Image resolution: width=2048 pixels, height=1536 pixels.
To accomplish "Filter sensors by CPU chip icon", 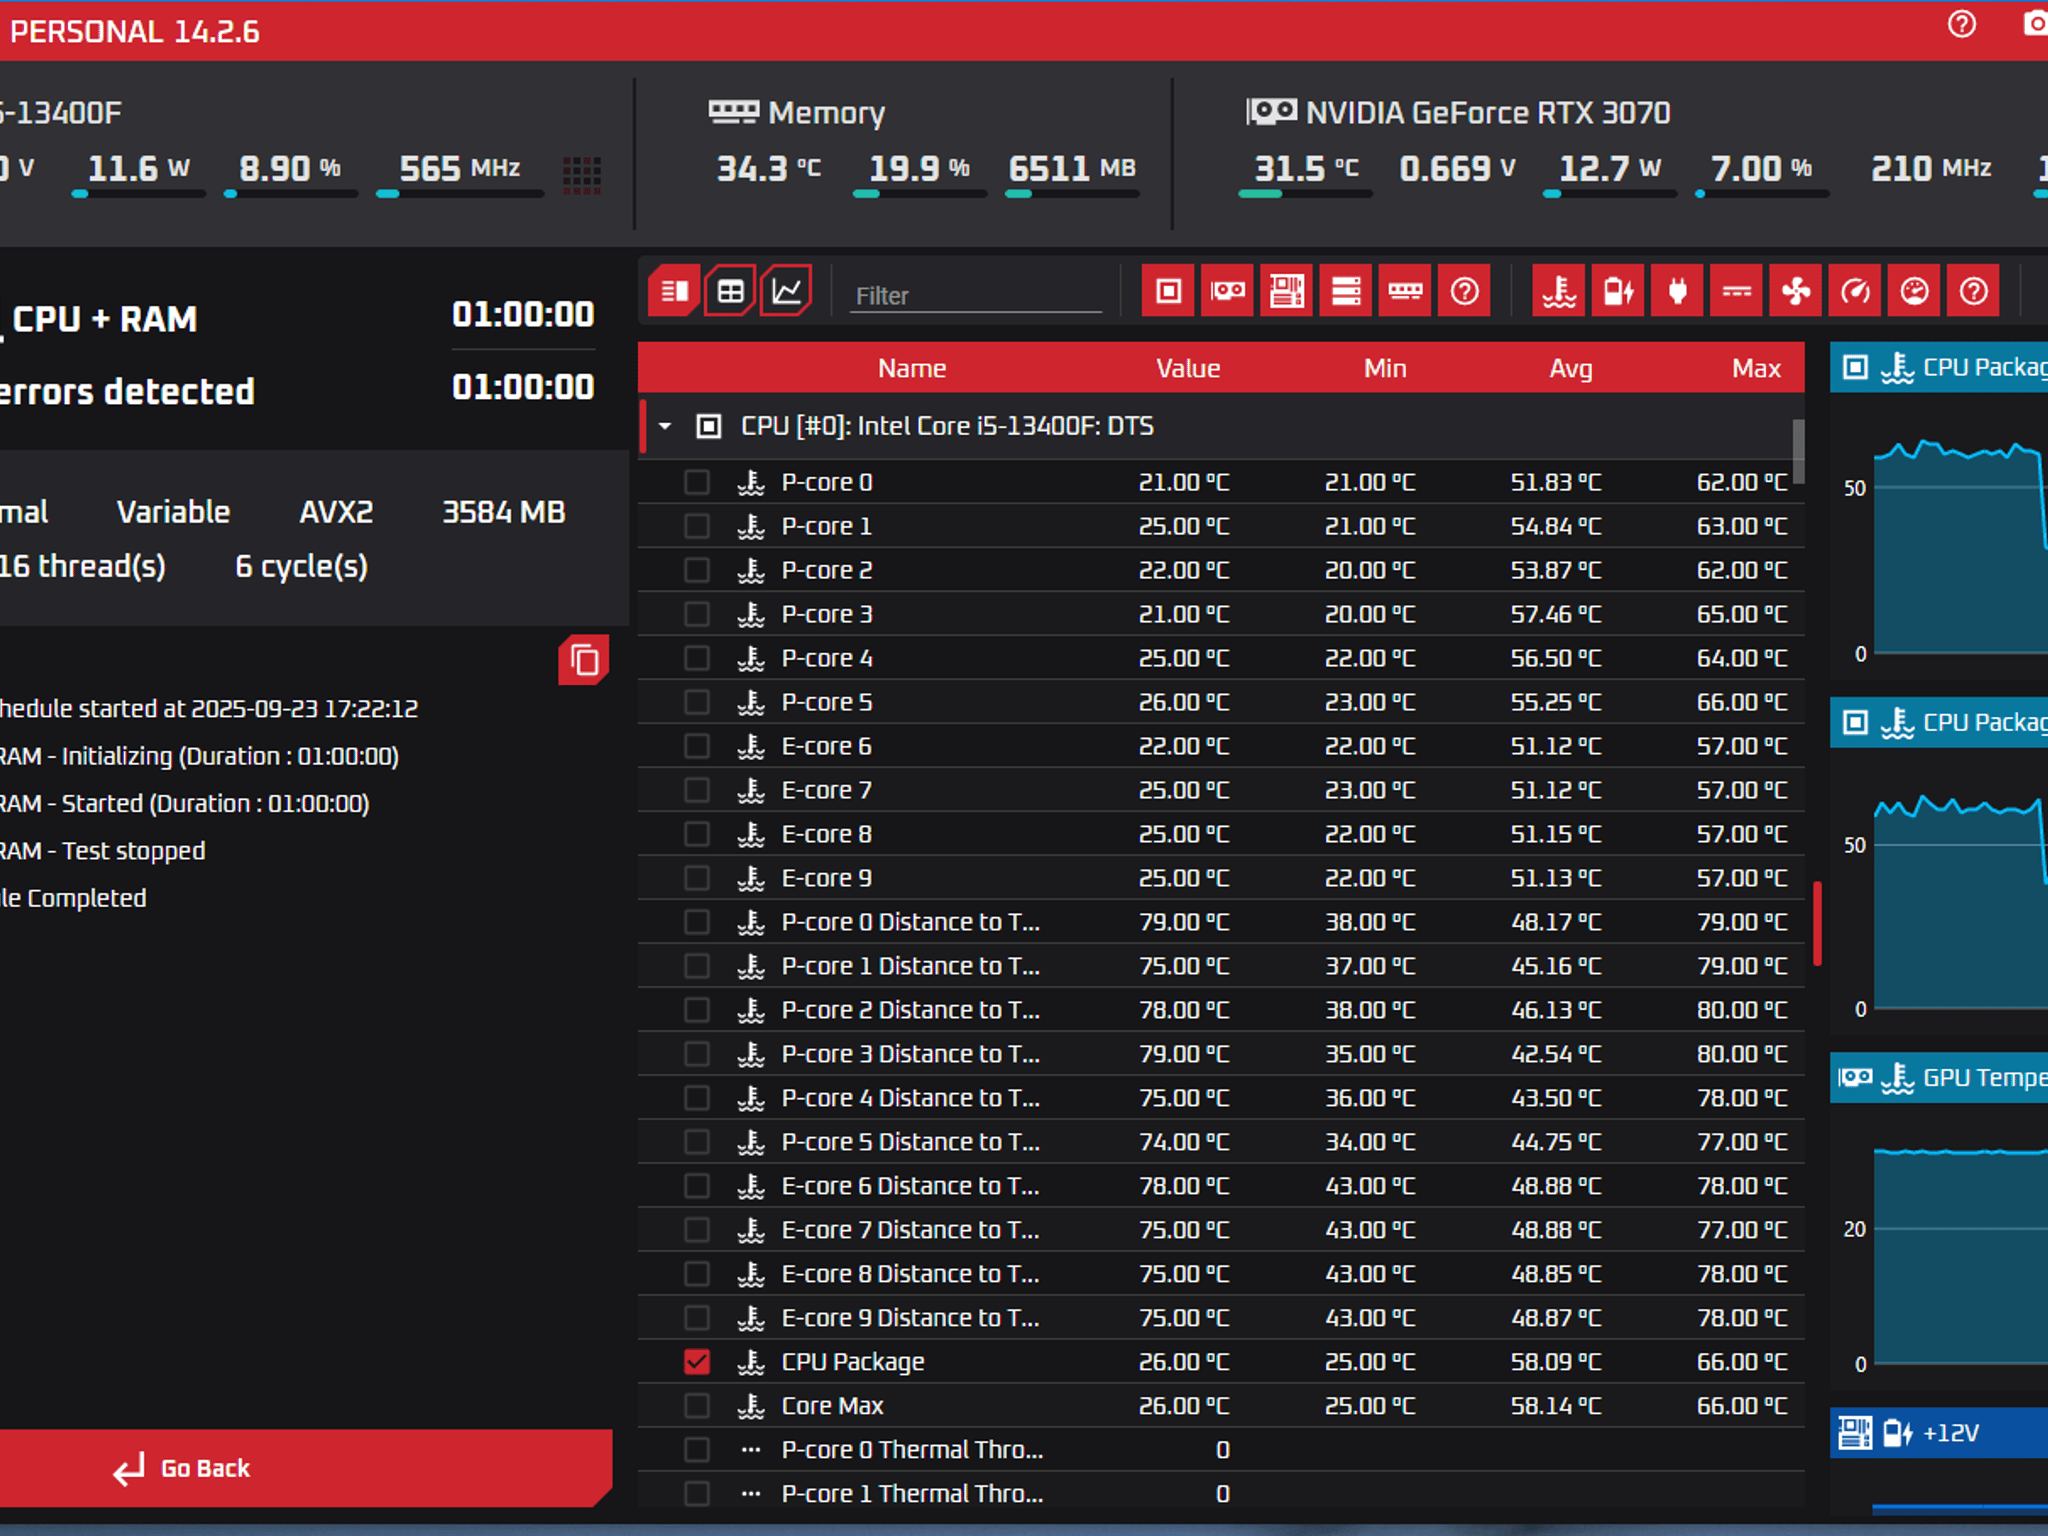I will tap(1168, 291).
